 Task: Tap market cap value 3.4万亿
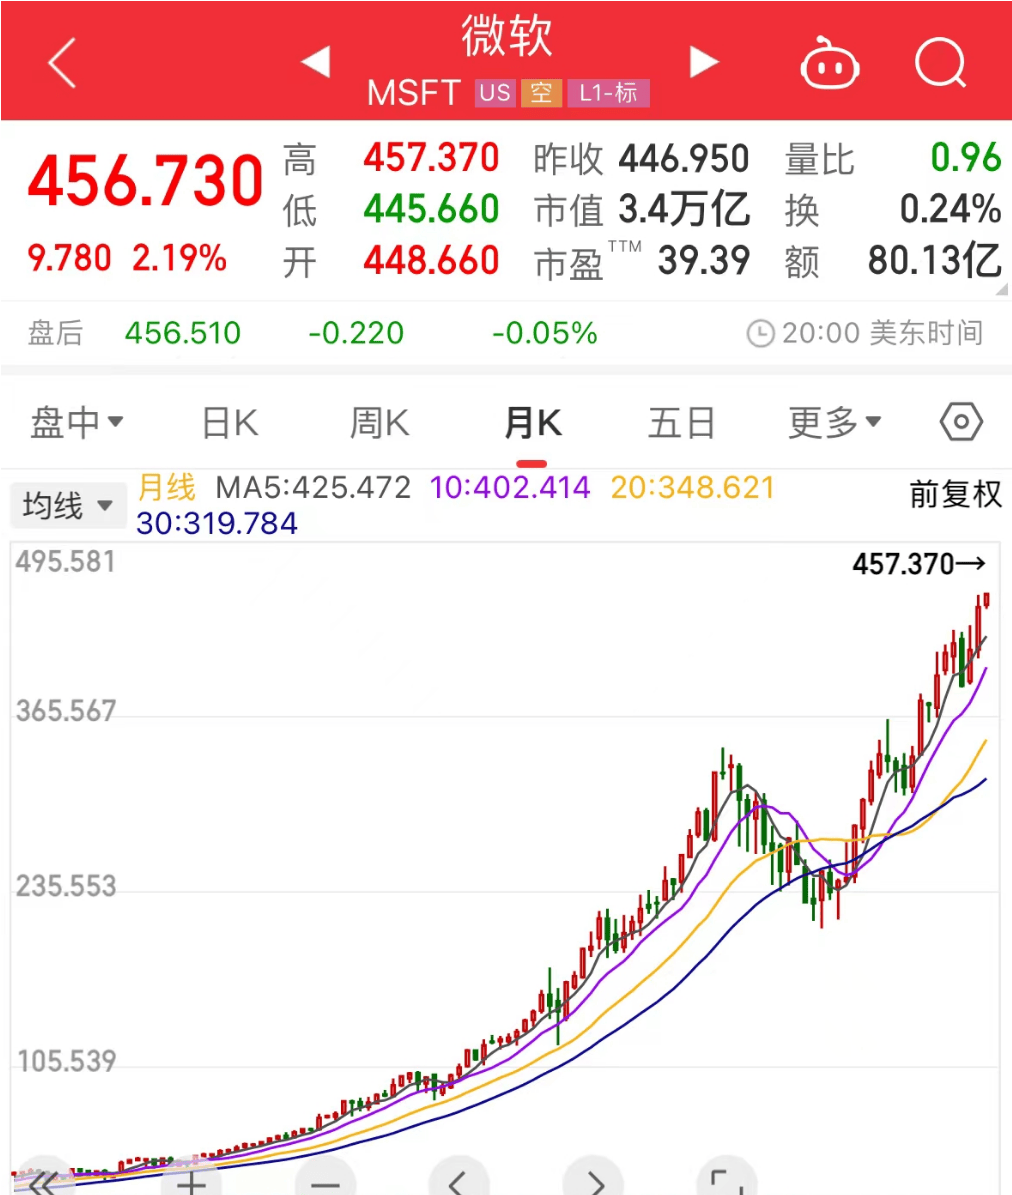tap(684, 209)
